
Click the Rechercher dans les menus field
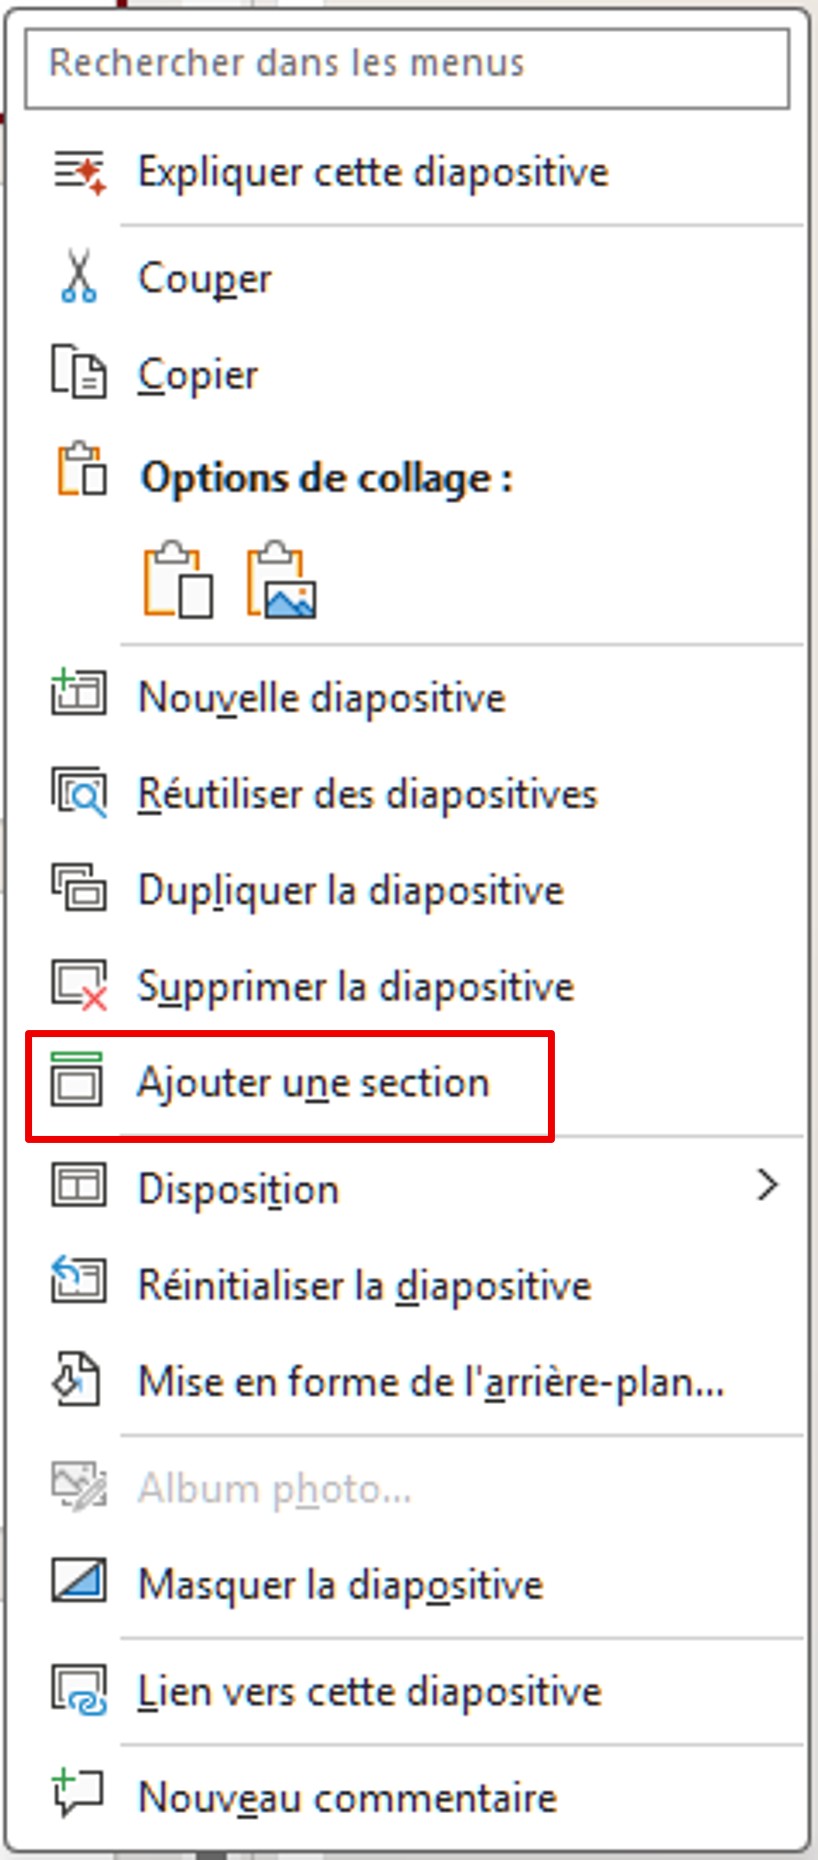tap(407, 65)
